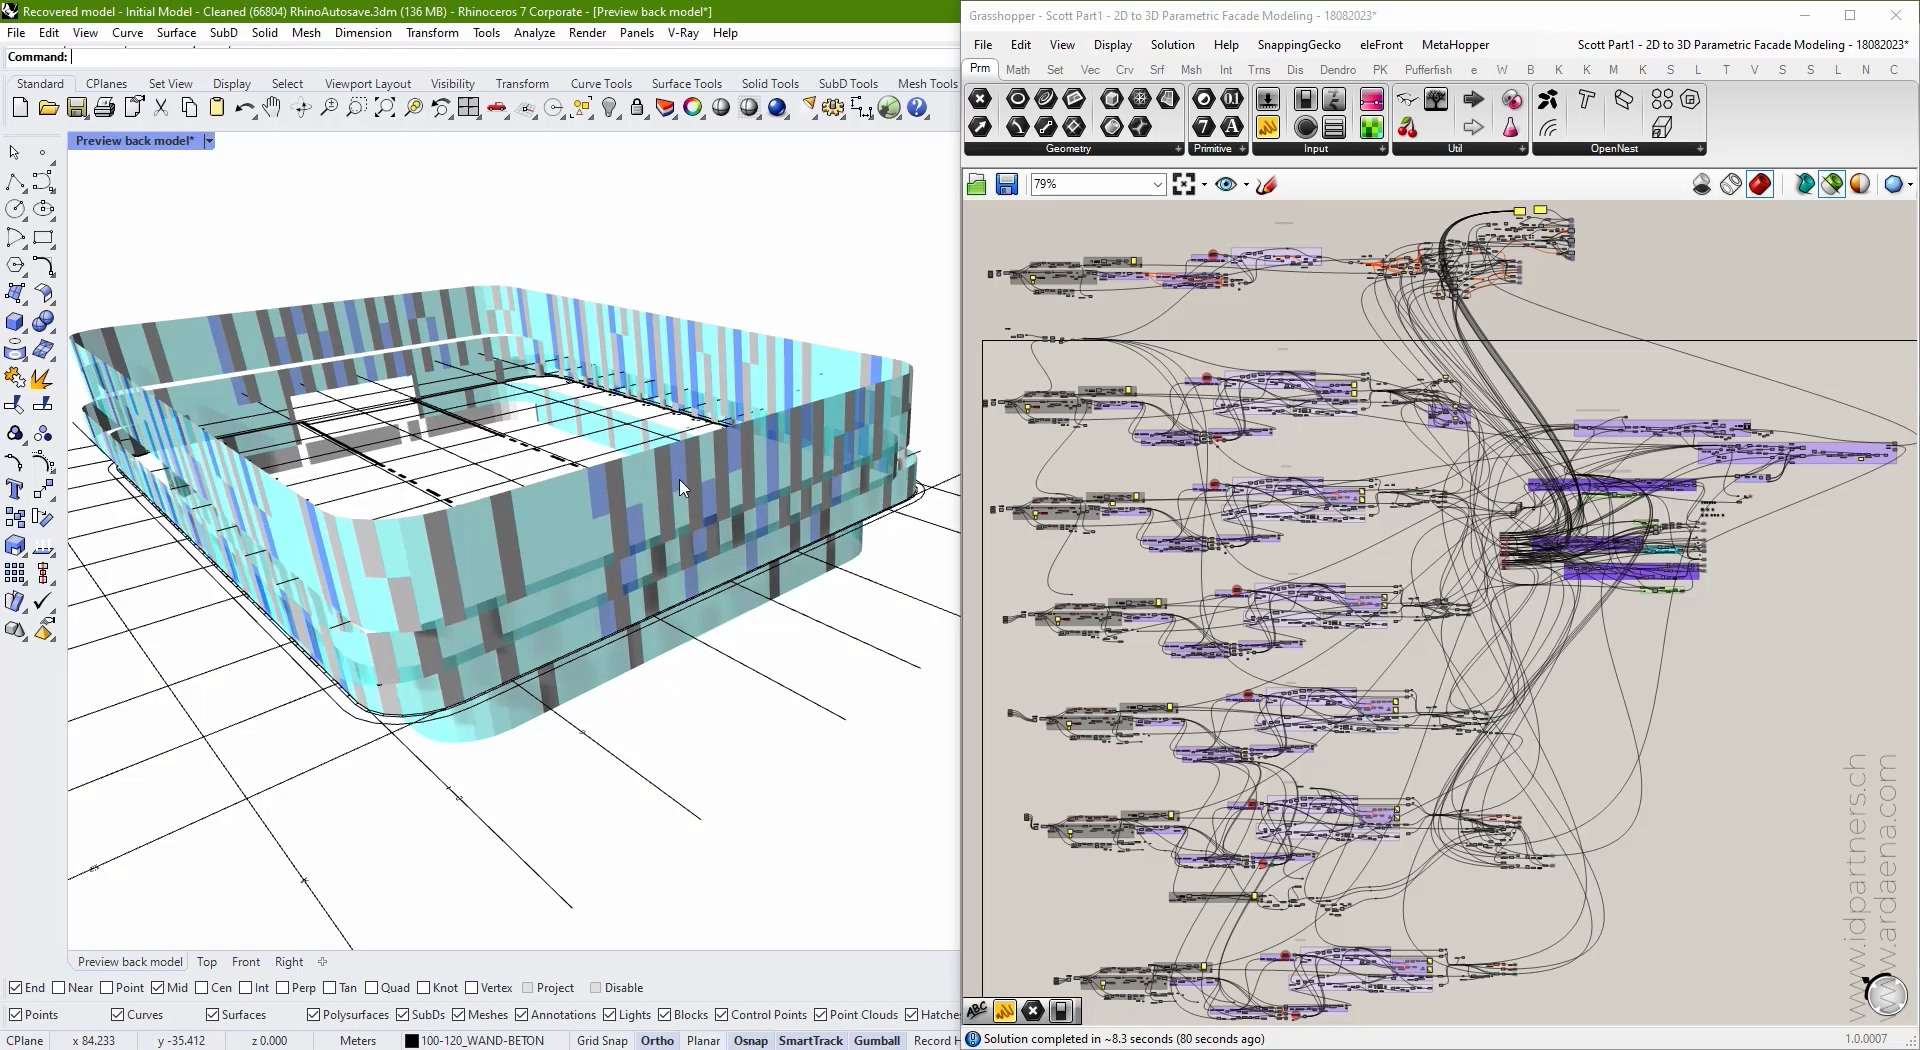1920x1050 pixels.
Task: Open a file with the folder icon in Rhino
Action: pos(48,108)
